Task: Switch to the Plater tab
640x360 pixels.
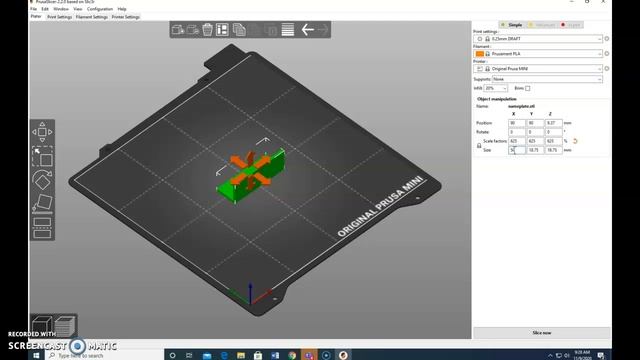Action: [x=36, y=17]
